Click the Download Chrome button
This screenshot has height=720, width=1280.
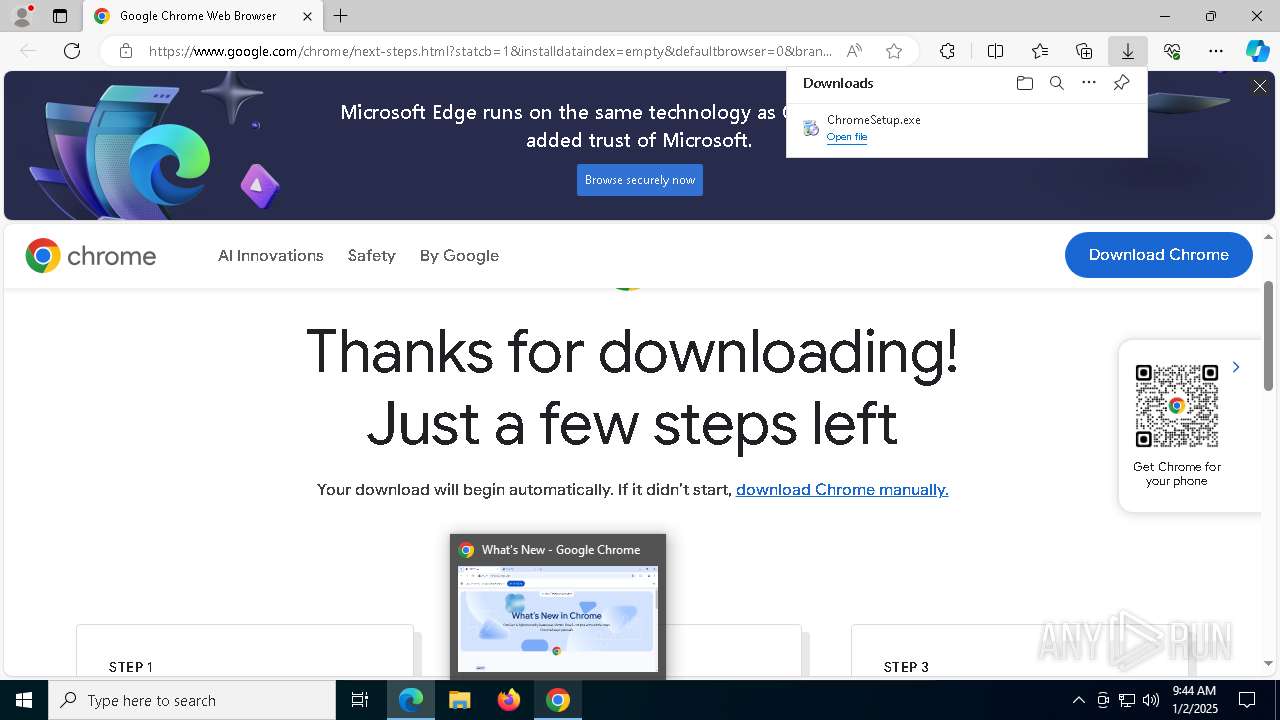pos(1159,255)
